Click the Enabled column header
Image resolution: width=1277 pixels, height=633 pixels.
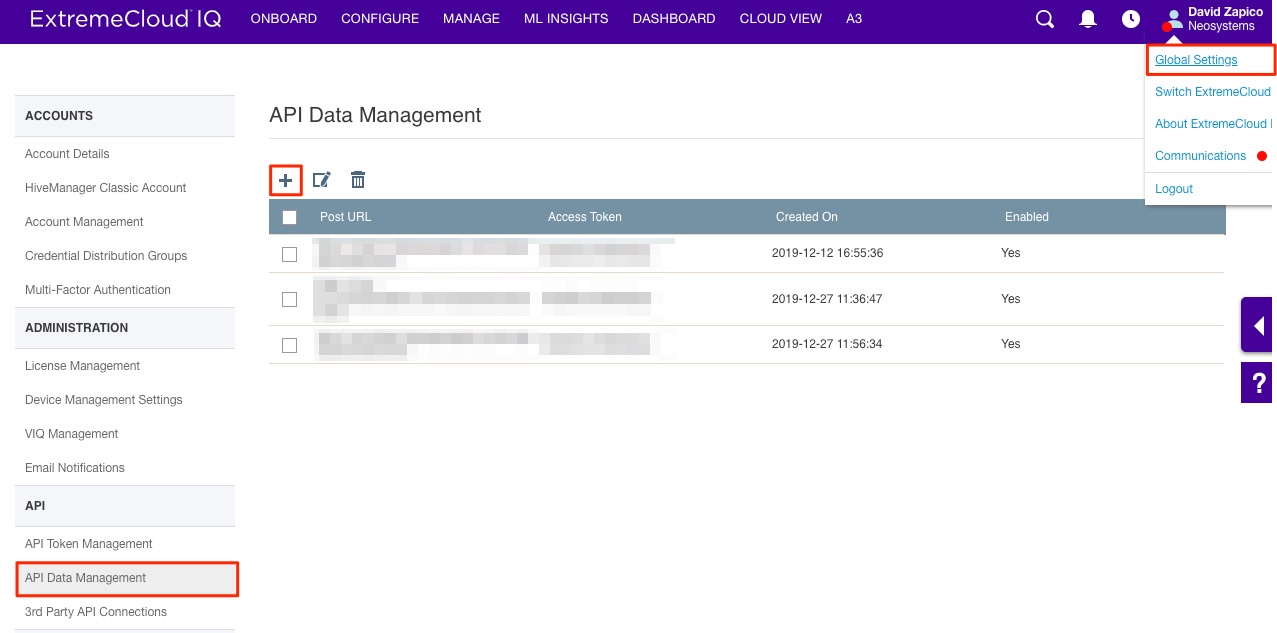pos(1027,217)
